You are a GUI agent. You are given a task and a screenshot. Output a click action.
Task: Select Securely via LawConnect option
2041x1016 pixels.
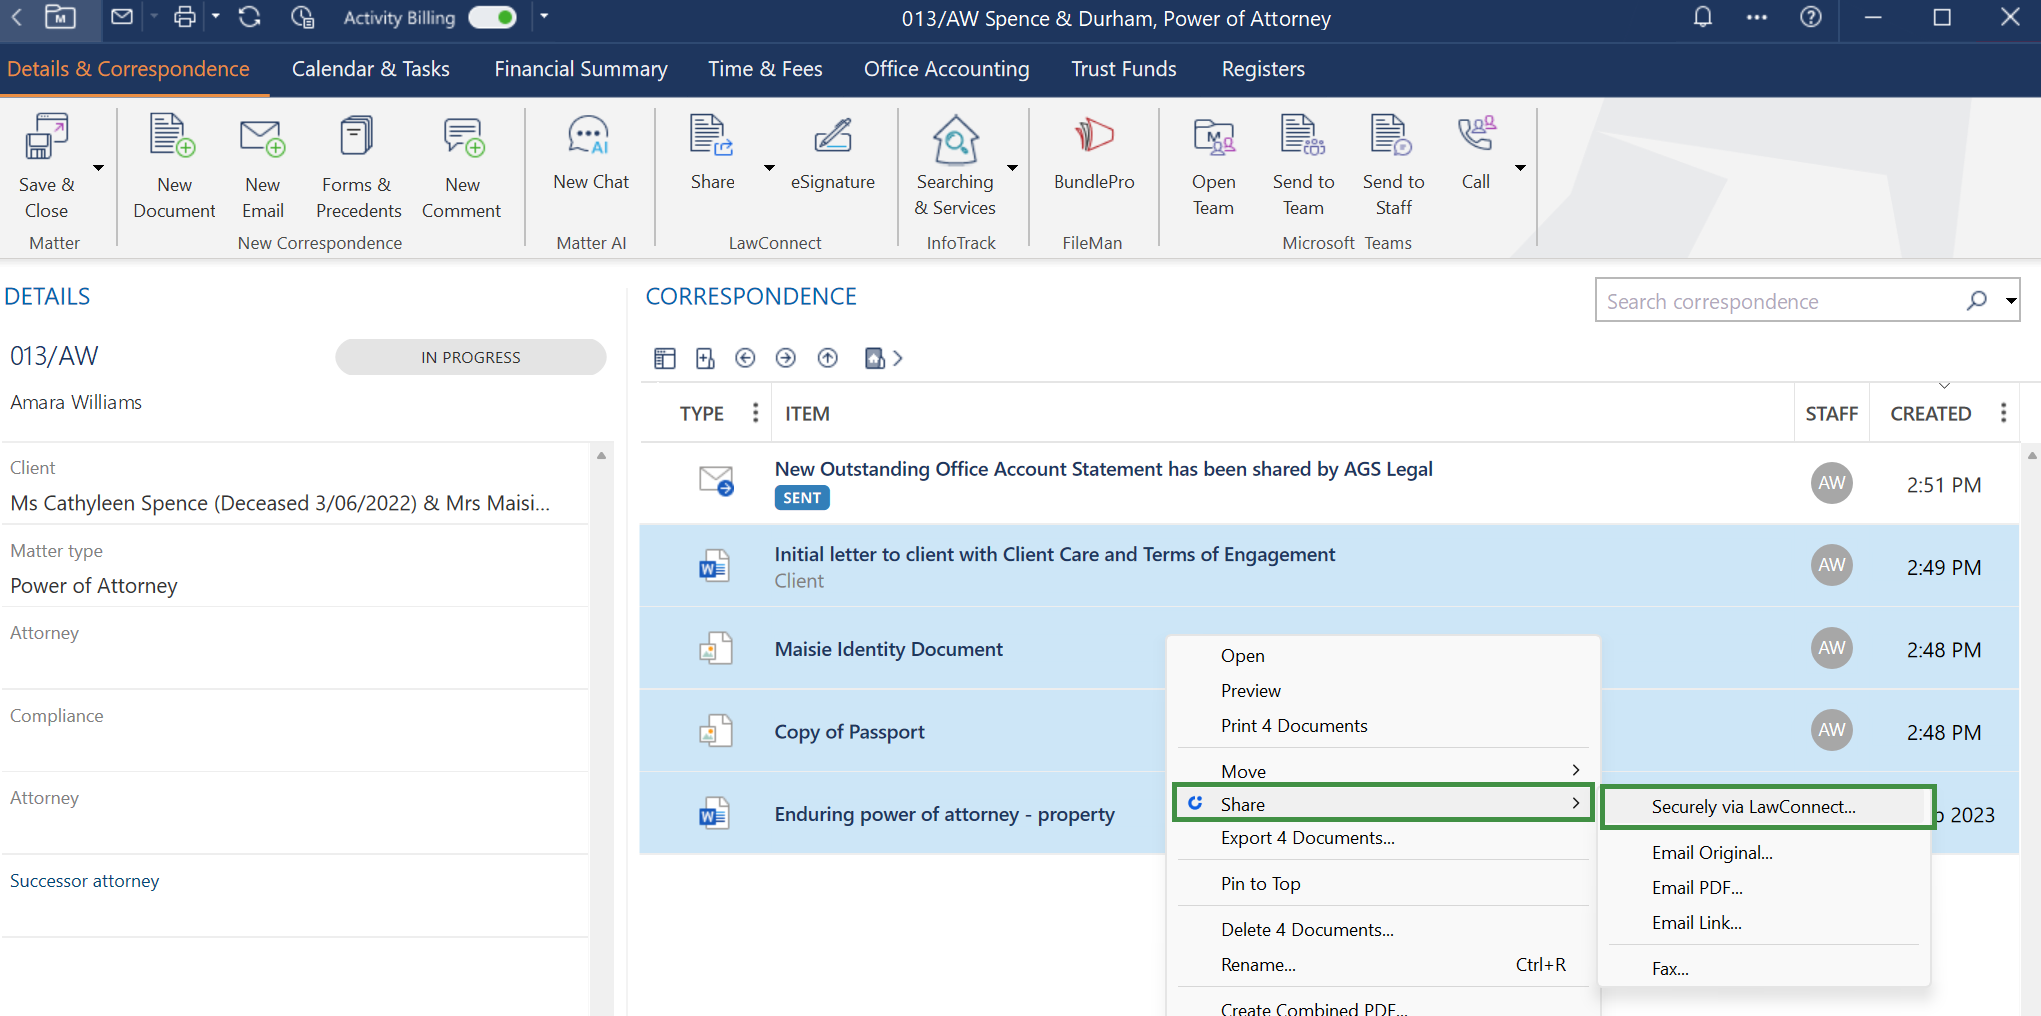click(x=1753, y=807)
